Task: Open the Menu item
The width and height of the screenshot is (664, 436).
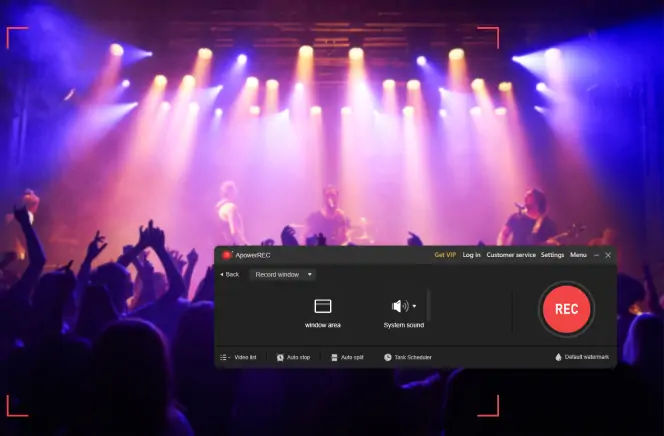Action: click(578, 255)
